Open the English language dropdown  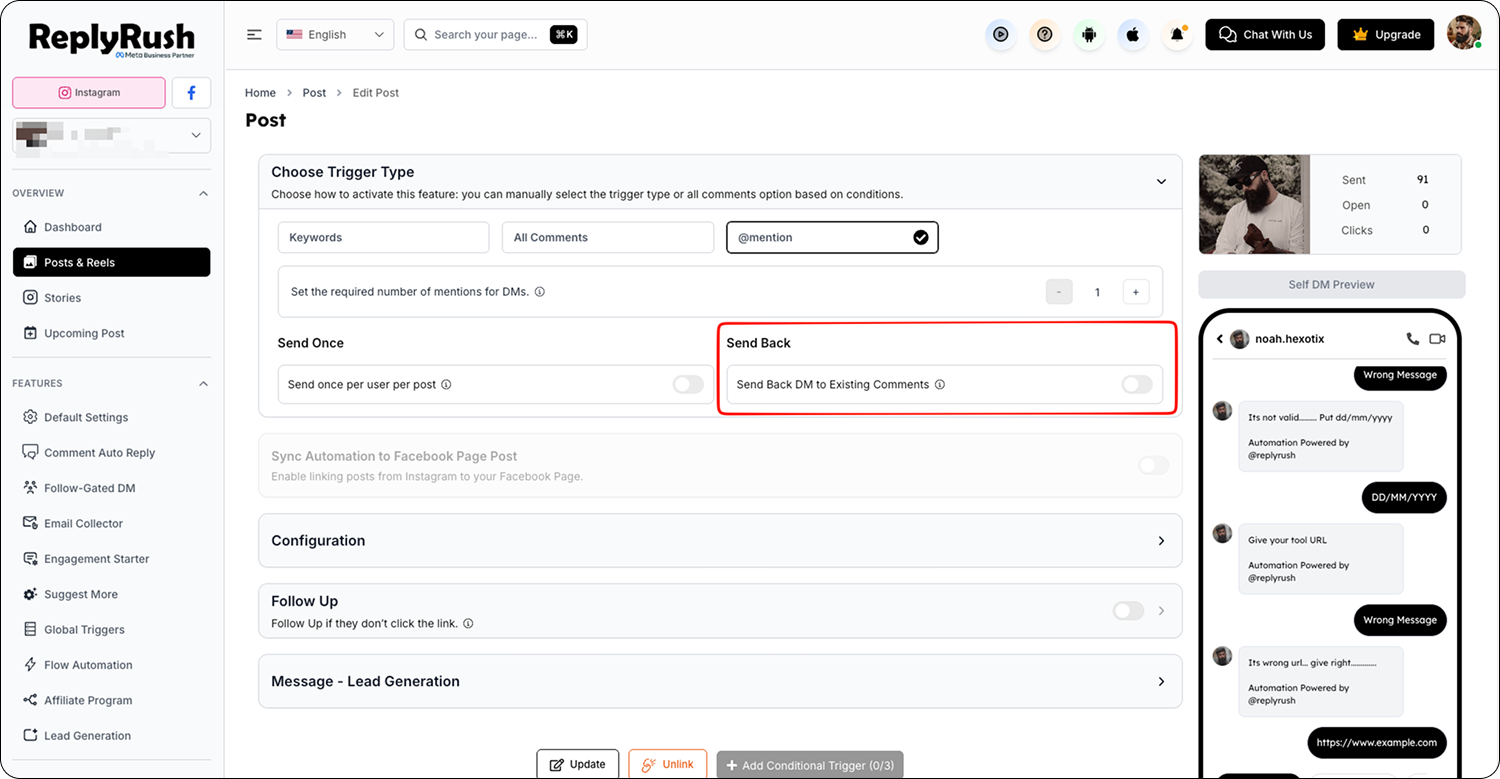pyautogui.click(x=335, y=35)
